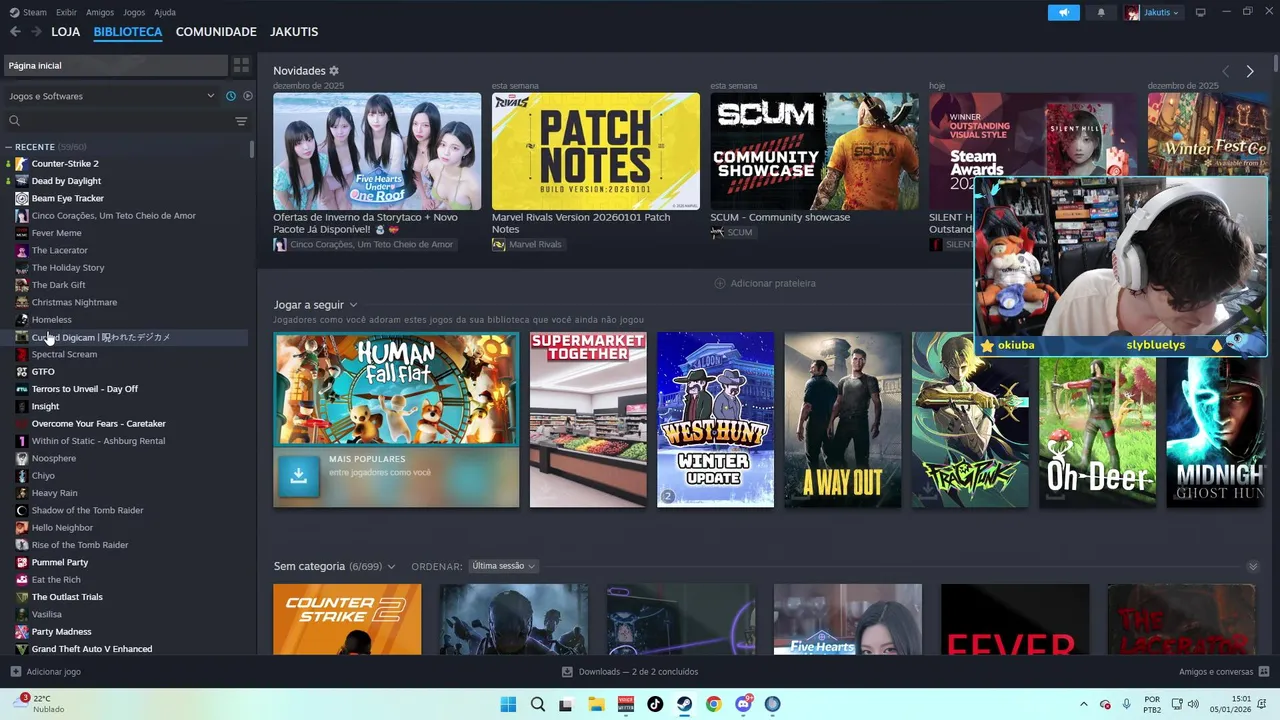This screenshot has width=1280, height=720.
Task: Open Google Chrome from taskbar
Action: click(x=713, y=704)
